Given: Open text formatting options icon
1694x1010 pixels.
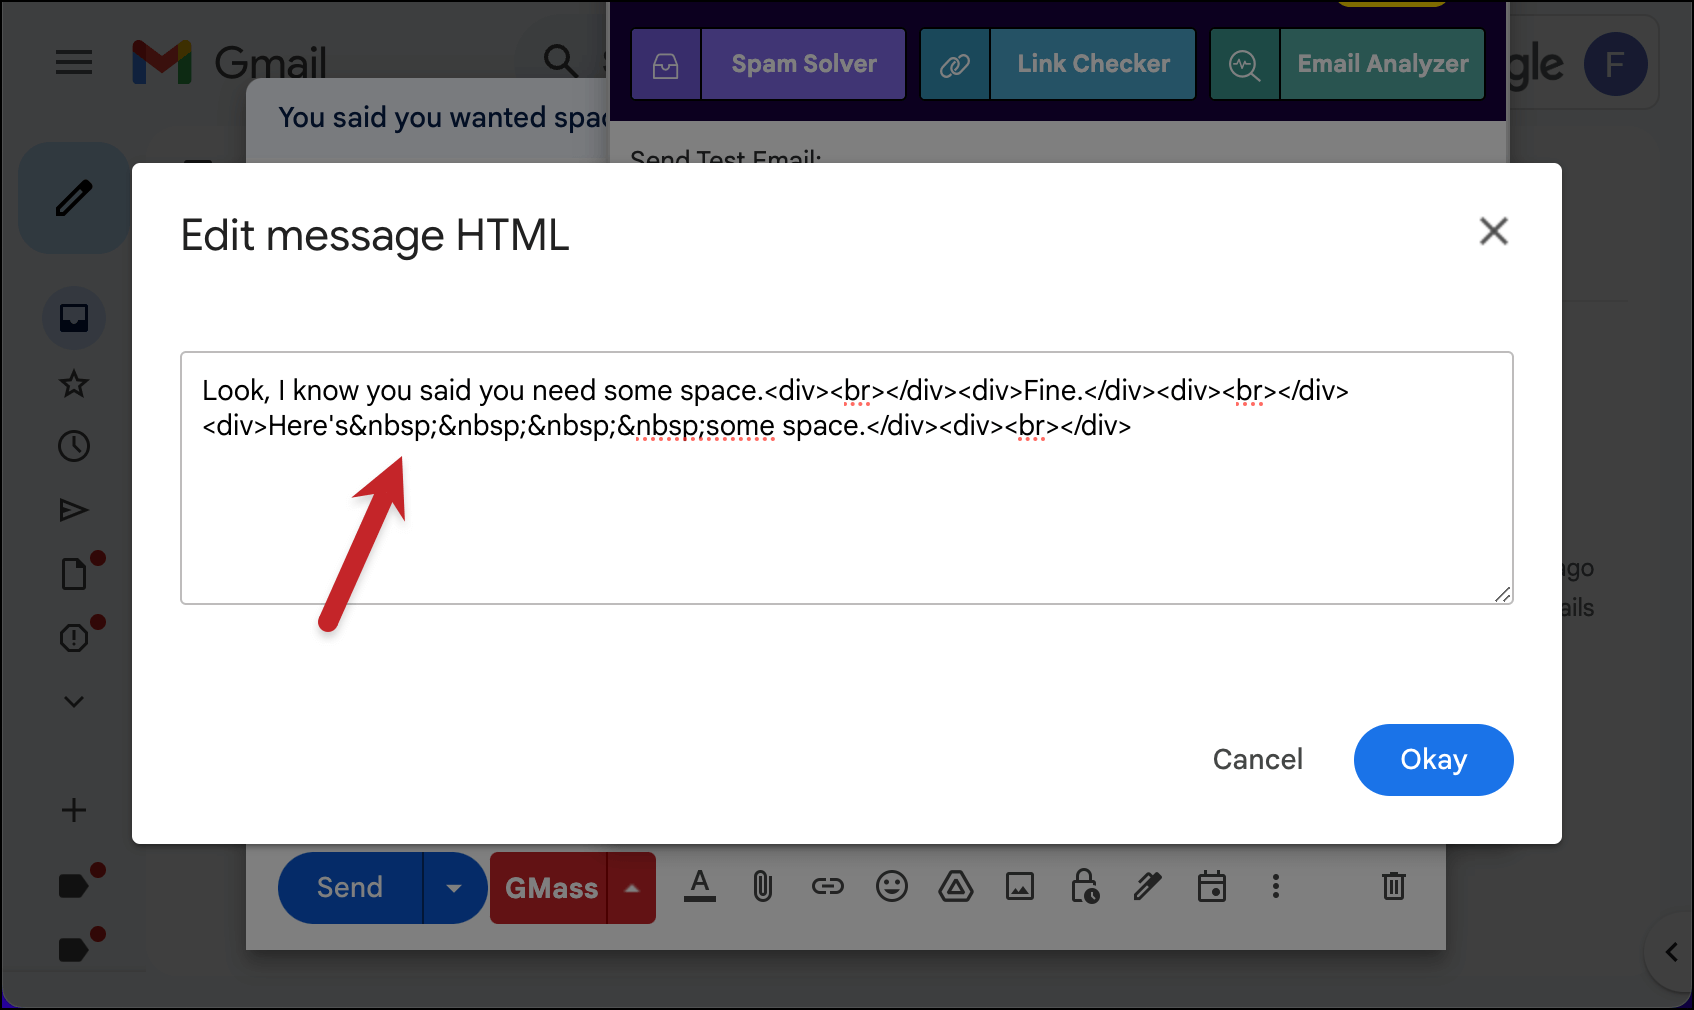Looking at the screenshot, I should click(x=700, y=886).
